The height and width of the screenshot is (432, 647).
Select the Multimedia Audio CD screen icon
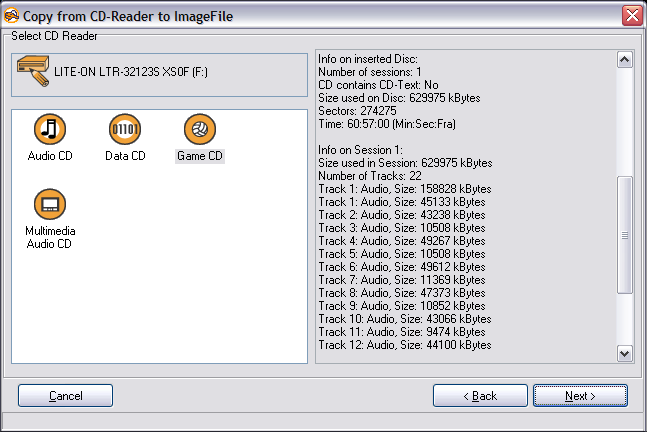pos(50,204)
